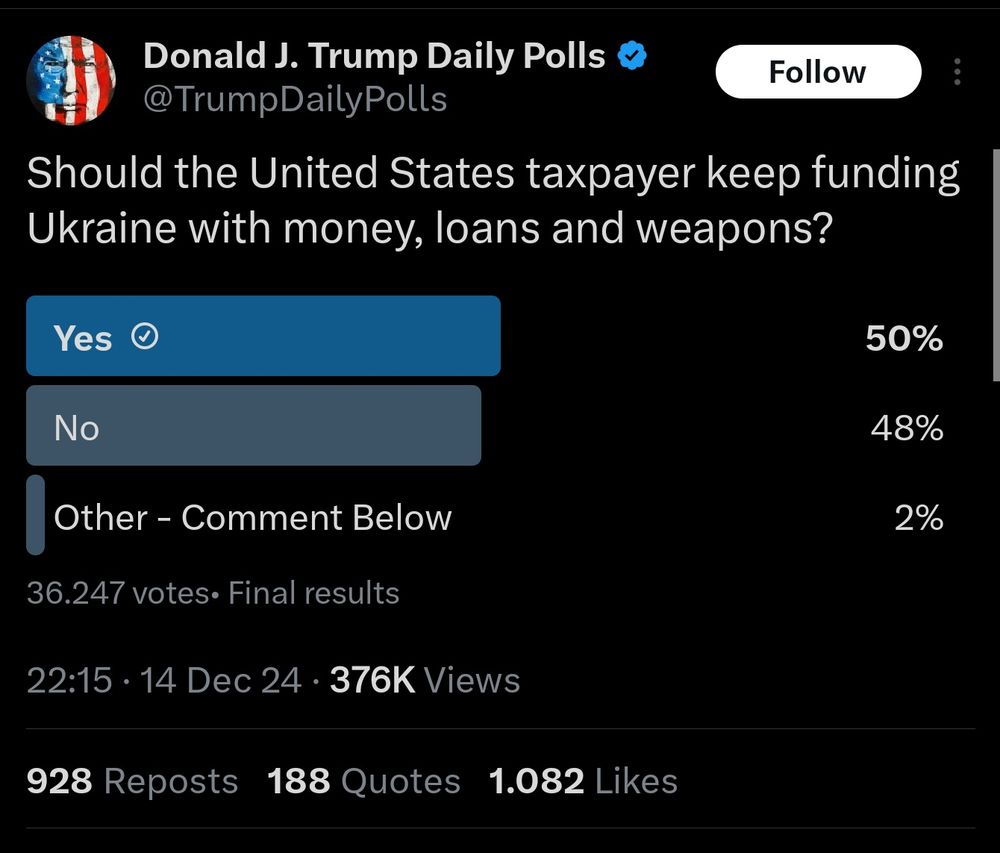Select the No poll result bar

[x=253, y=426]
